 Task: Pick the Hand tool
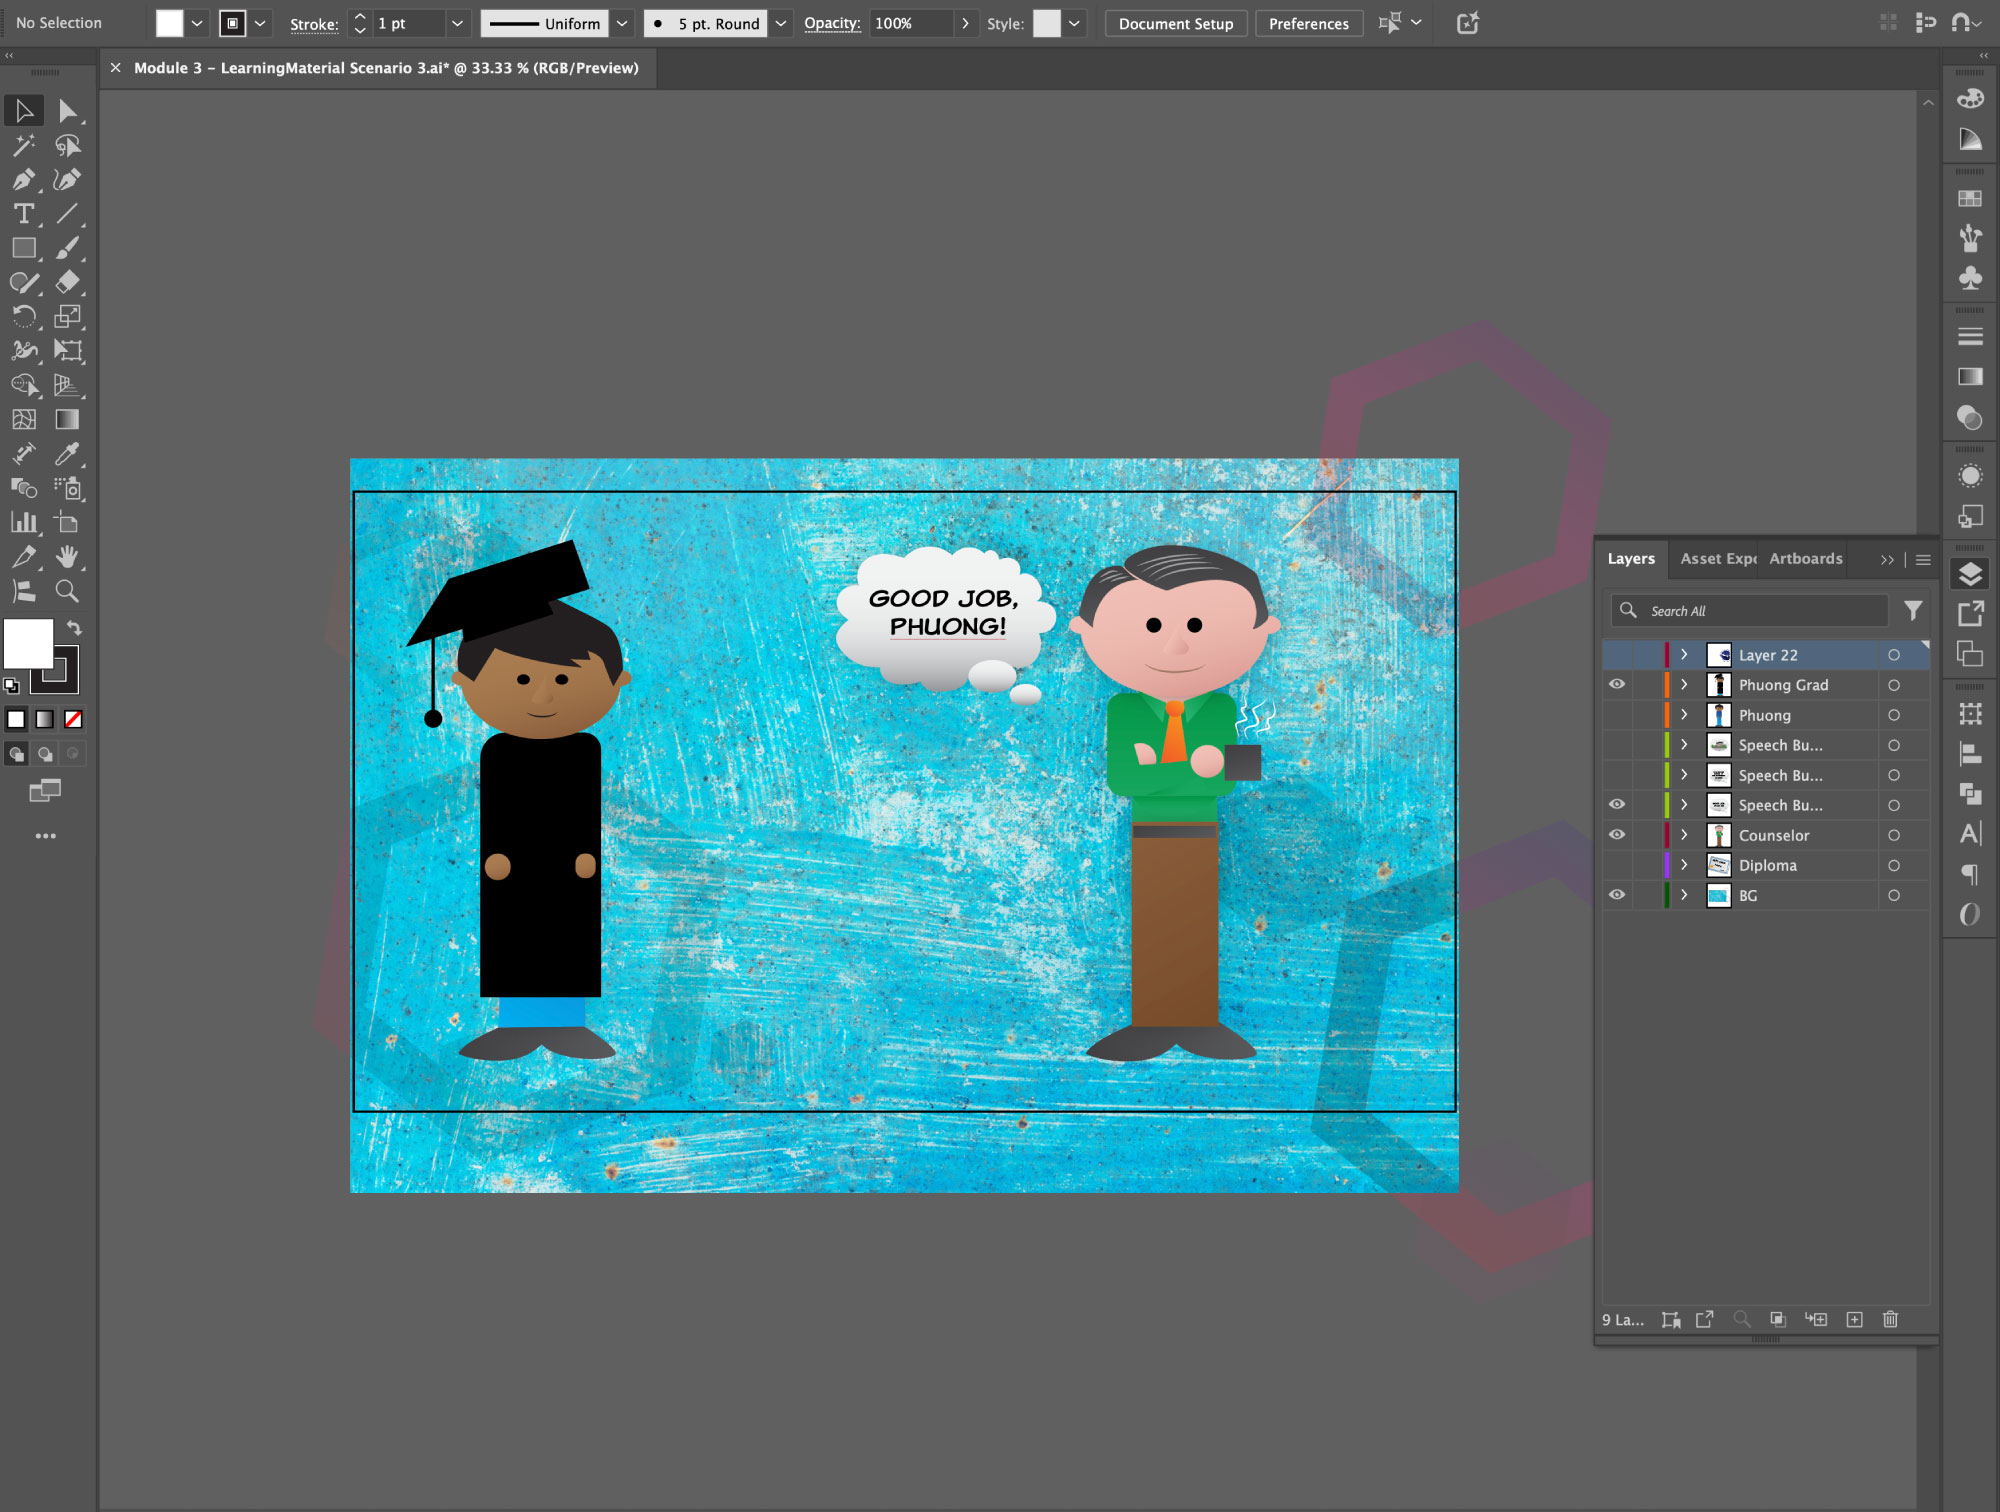coord(67,557)
